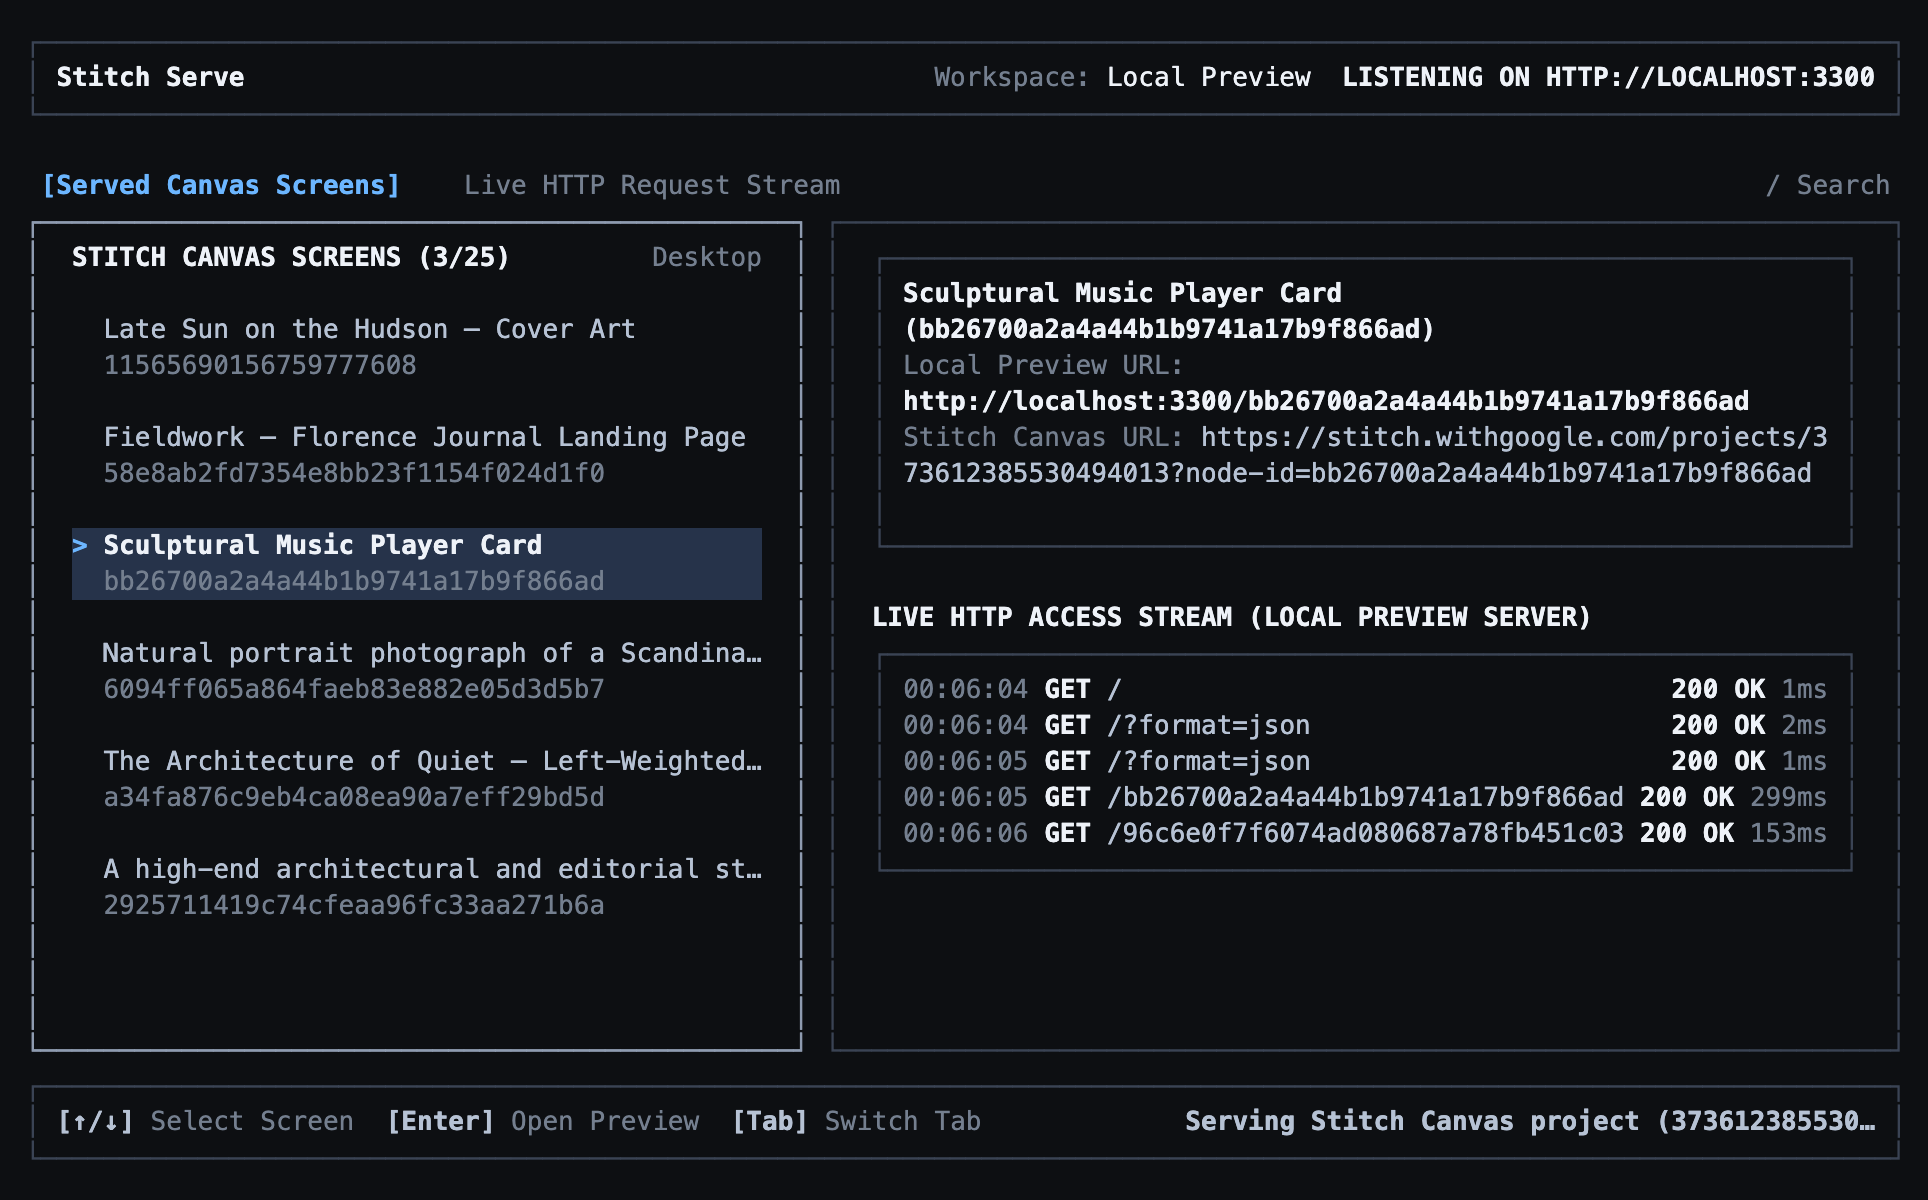1928x1200 pixels.
Task: Select Natural portrait photograph screen
Action: click(417, 670)
